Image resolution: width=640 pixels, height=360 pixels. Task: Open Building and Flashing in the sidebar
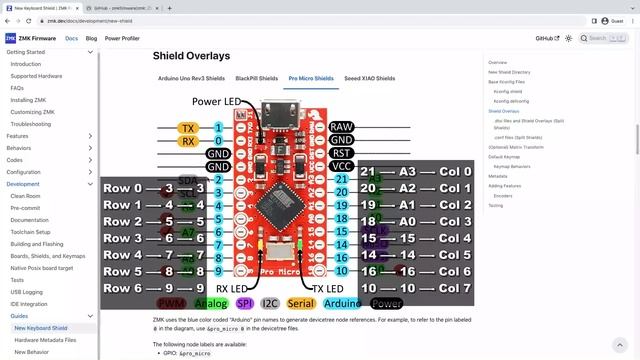[x=37, y=244]
